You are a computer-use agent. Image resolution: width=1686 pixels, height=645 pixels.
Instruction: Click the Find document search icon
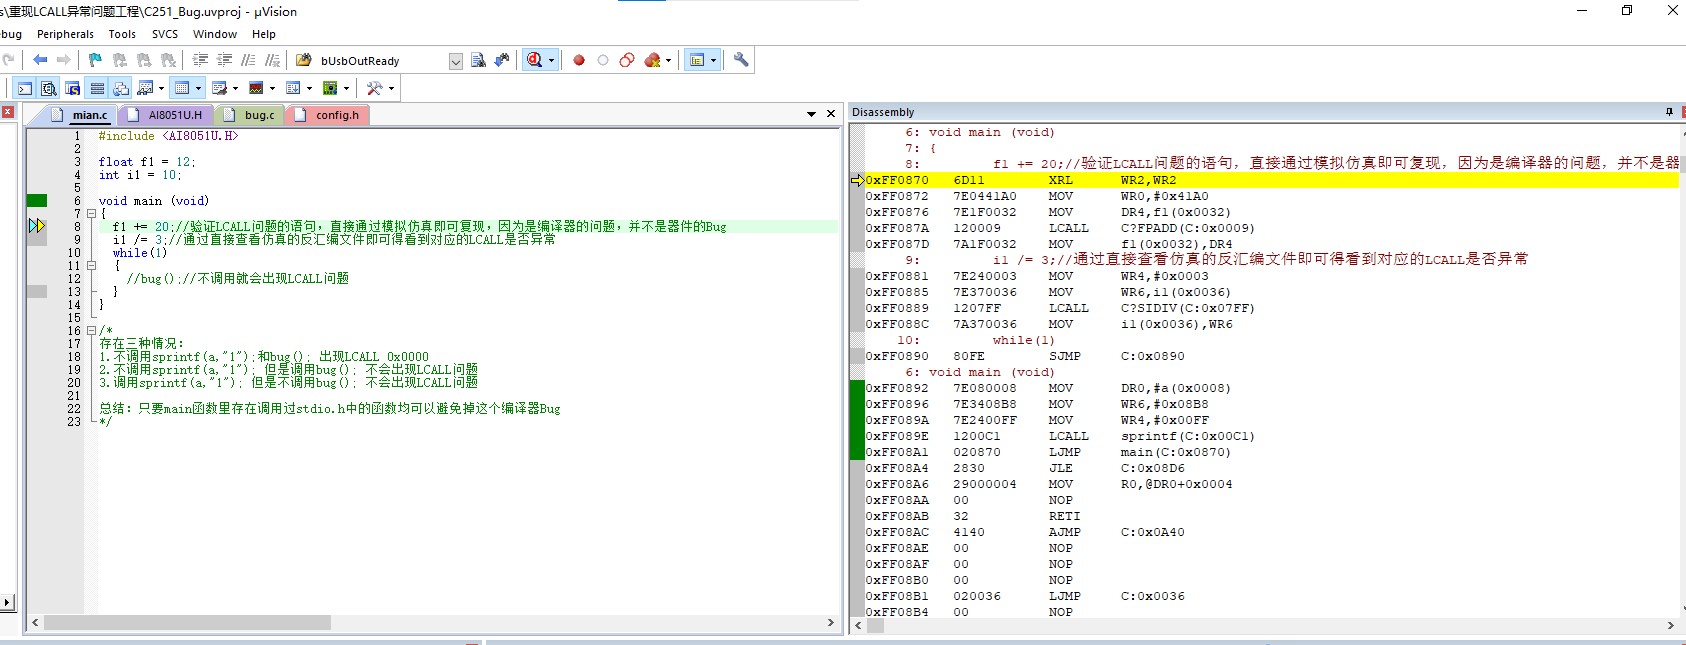(x=478, y=60)
